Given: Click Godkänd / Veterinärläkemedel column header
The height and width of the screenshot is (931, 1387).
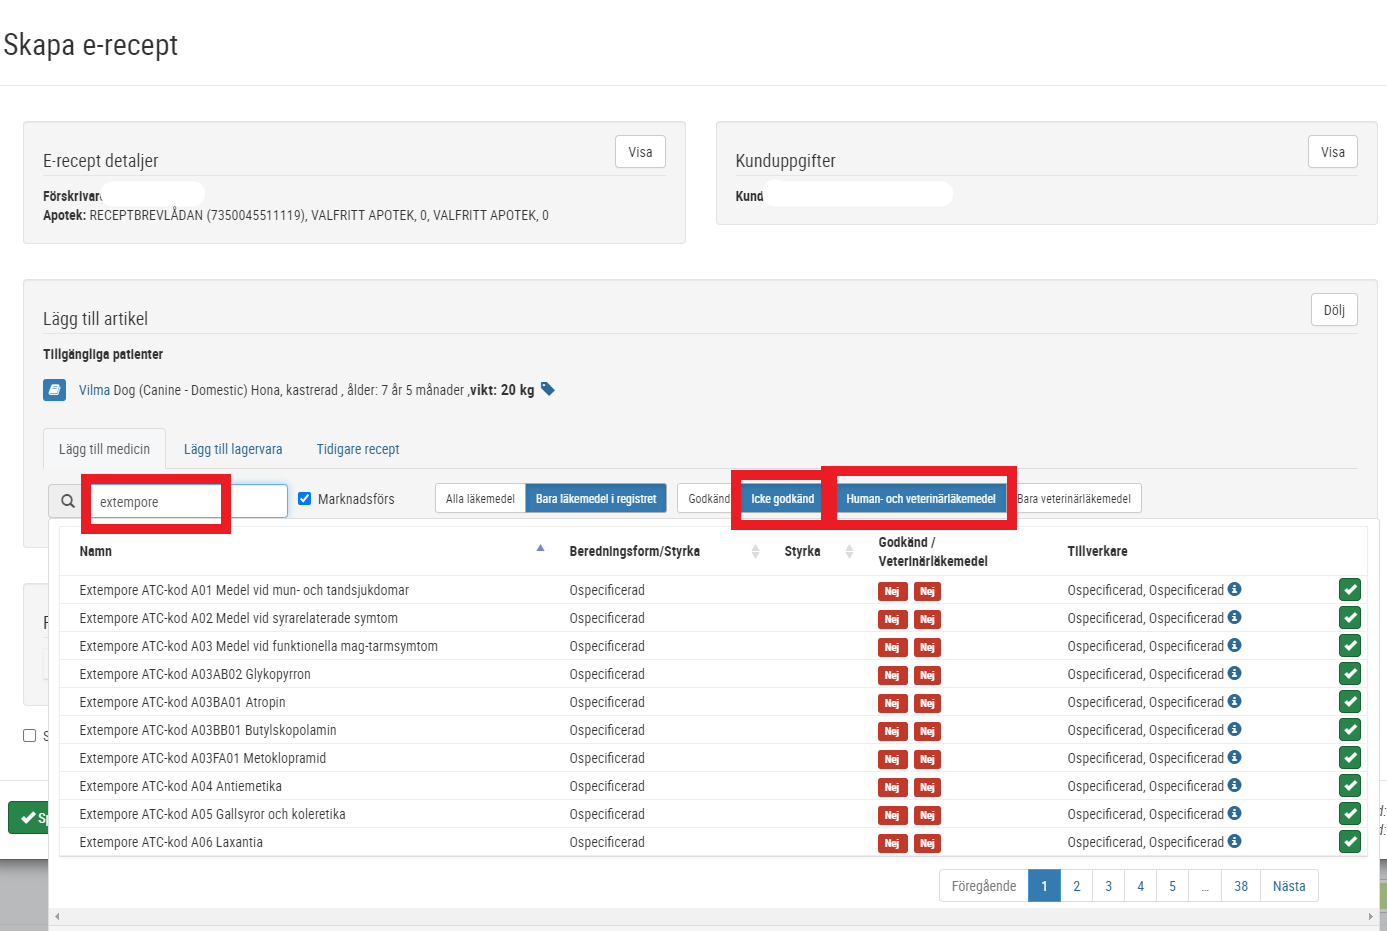Looking at the screenshot, I should [x=933, y=551].
